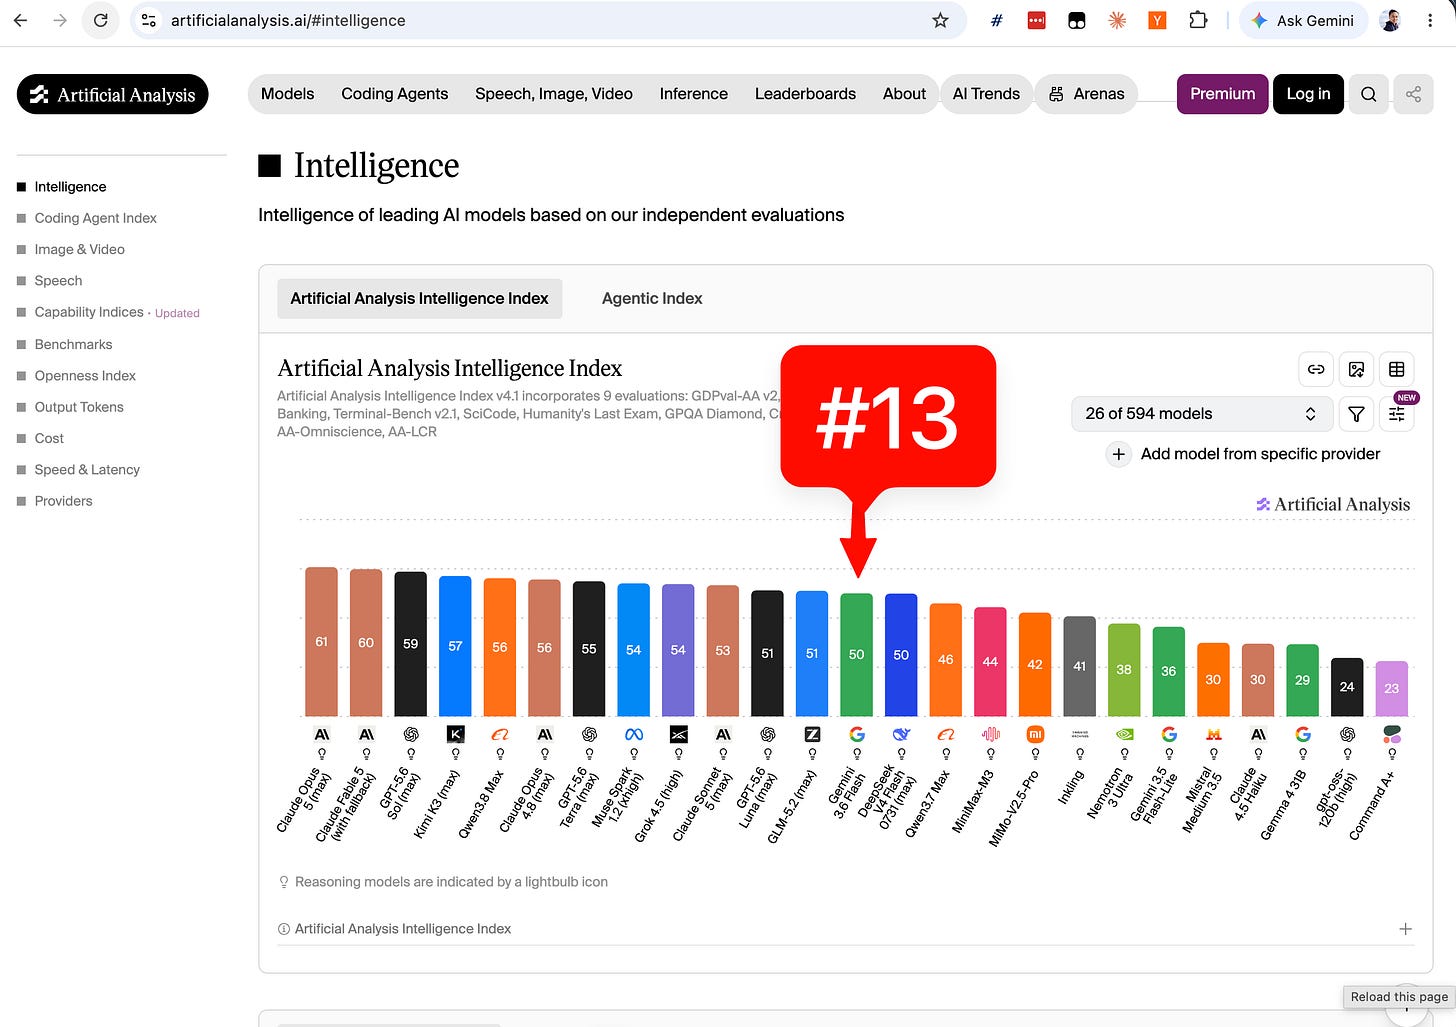Click the share icon beside the search button
The image size is (1456, 1027).
tap(1413, 94)
